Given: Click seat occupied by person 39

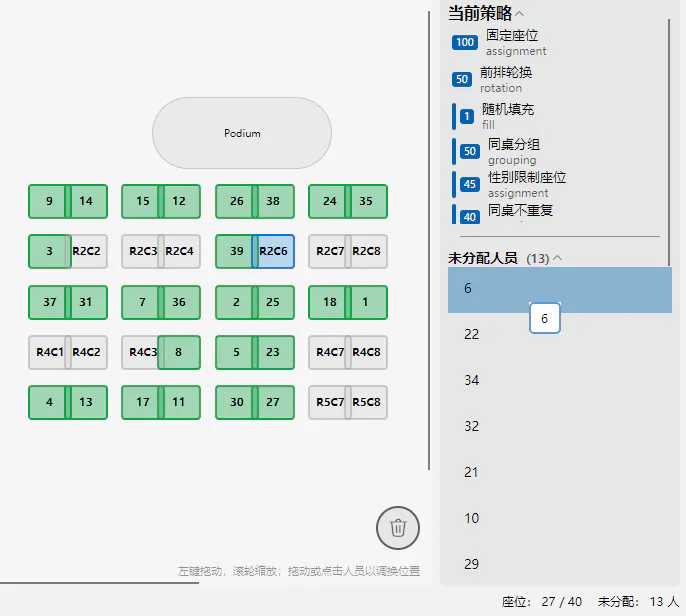Looking at the screenshot, I should tap(236, 251).
